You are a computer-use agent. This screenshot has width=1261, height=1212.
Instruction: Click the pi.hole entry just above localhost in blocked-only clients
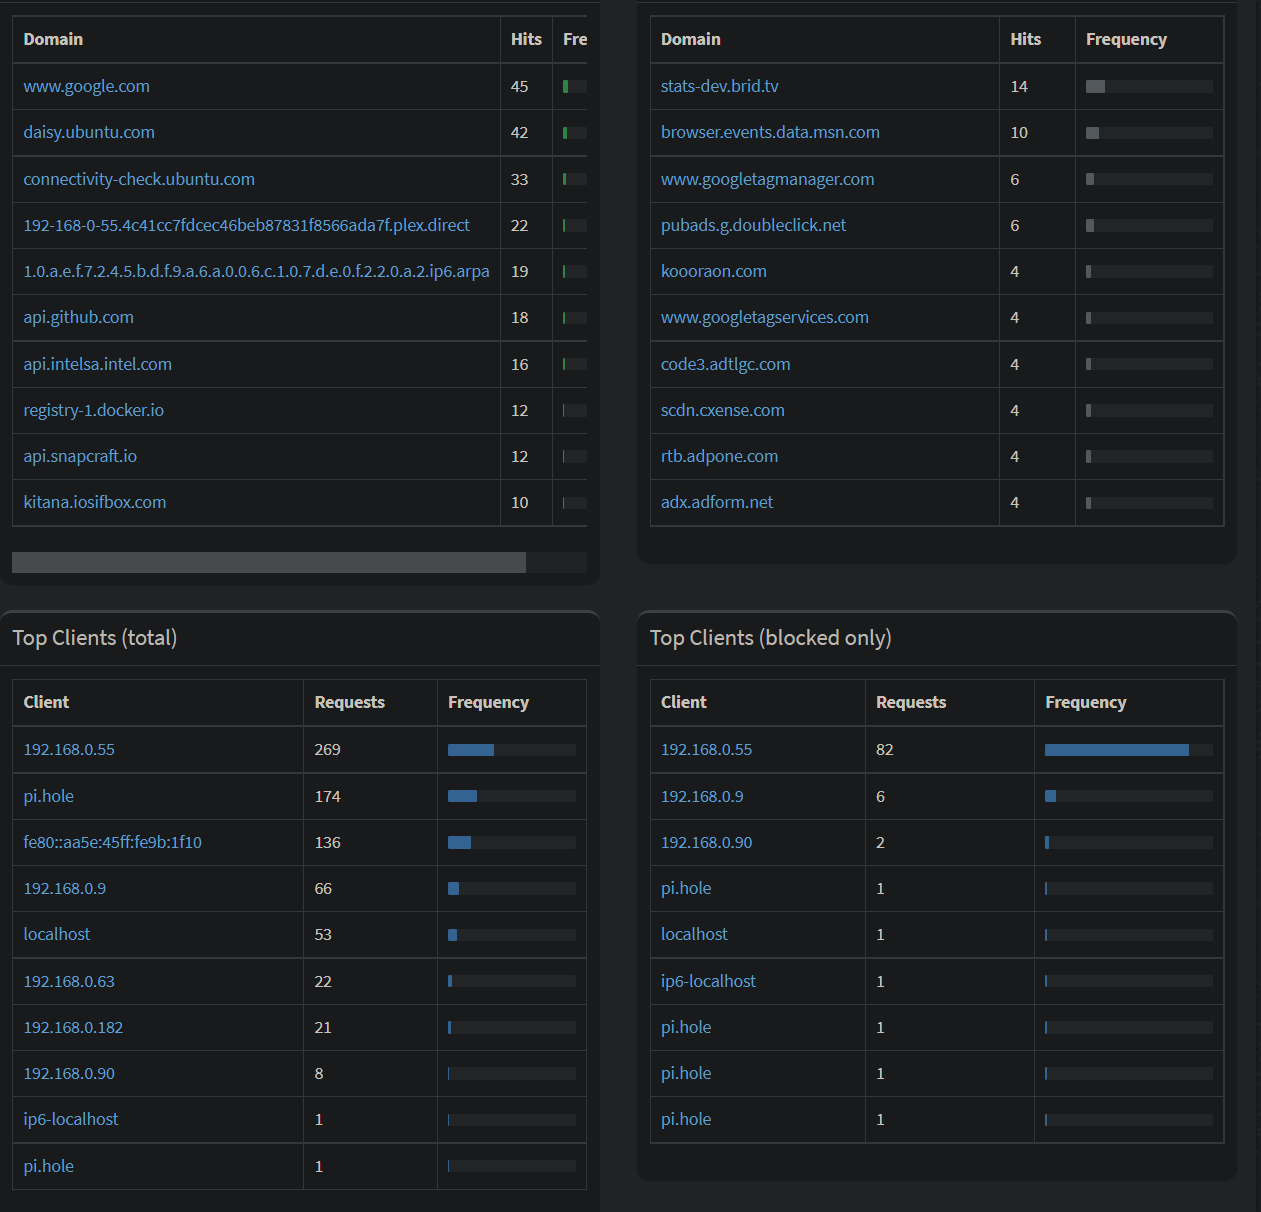(x=686, y=888)
